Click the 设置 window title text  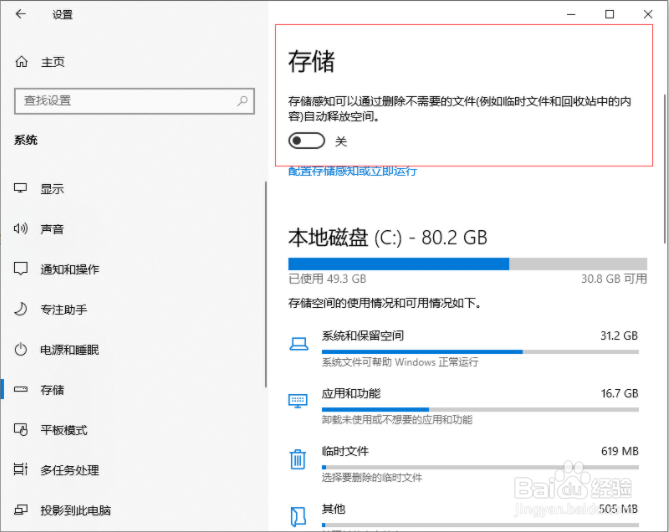click(62, 15)
